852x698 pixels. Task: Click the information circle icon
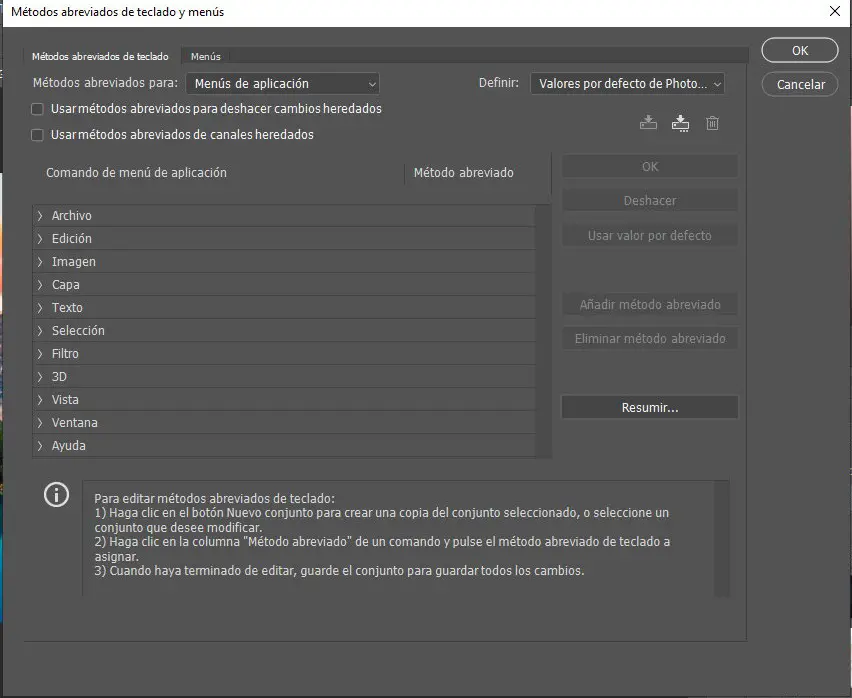pyautogui.click(x=57, y=495)
